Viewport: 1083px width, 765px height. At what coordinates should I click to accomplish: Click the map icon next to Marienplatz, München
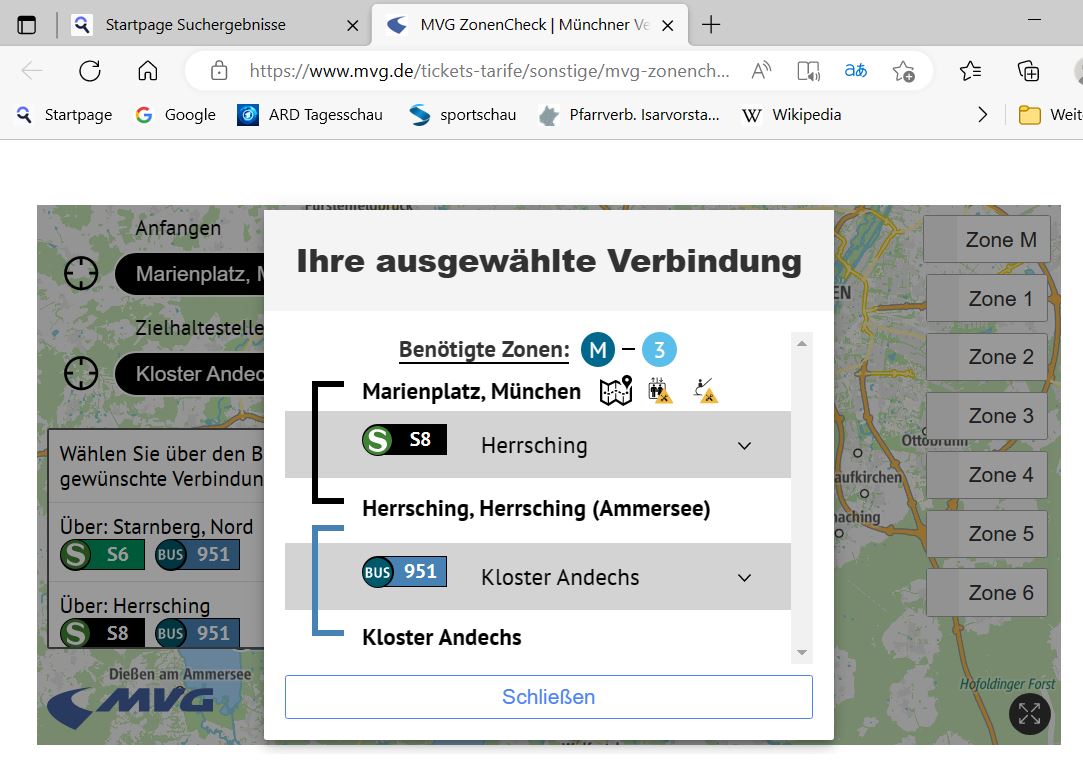pyautogui.click(x=616, y=391)
